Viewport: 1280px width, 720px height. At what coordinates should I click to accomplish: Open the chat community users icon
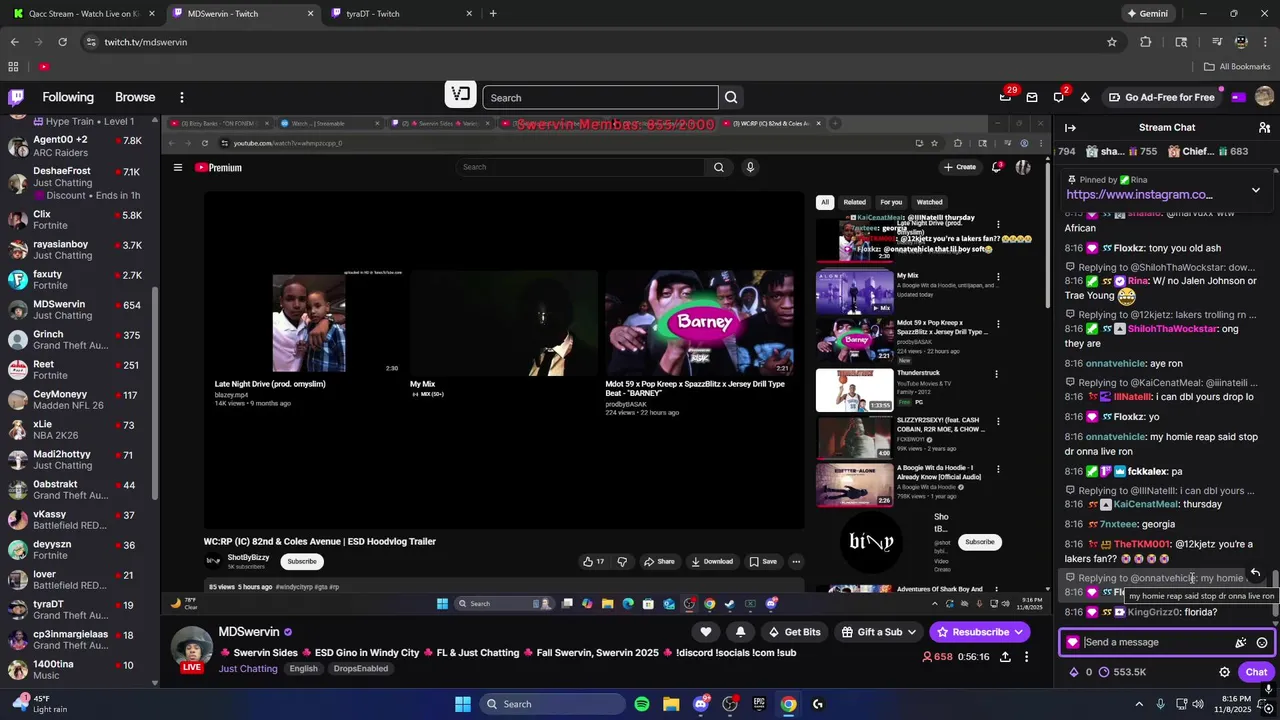tap(1264, 127)
